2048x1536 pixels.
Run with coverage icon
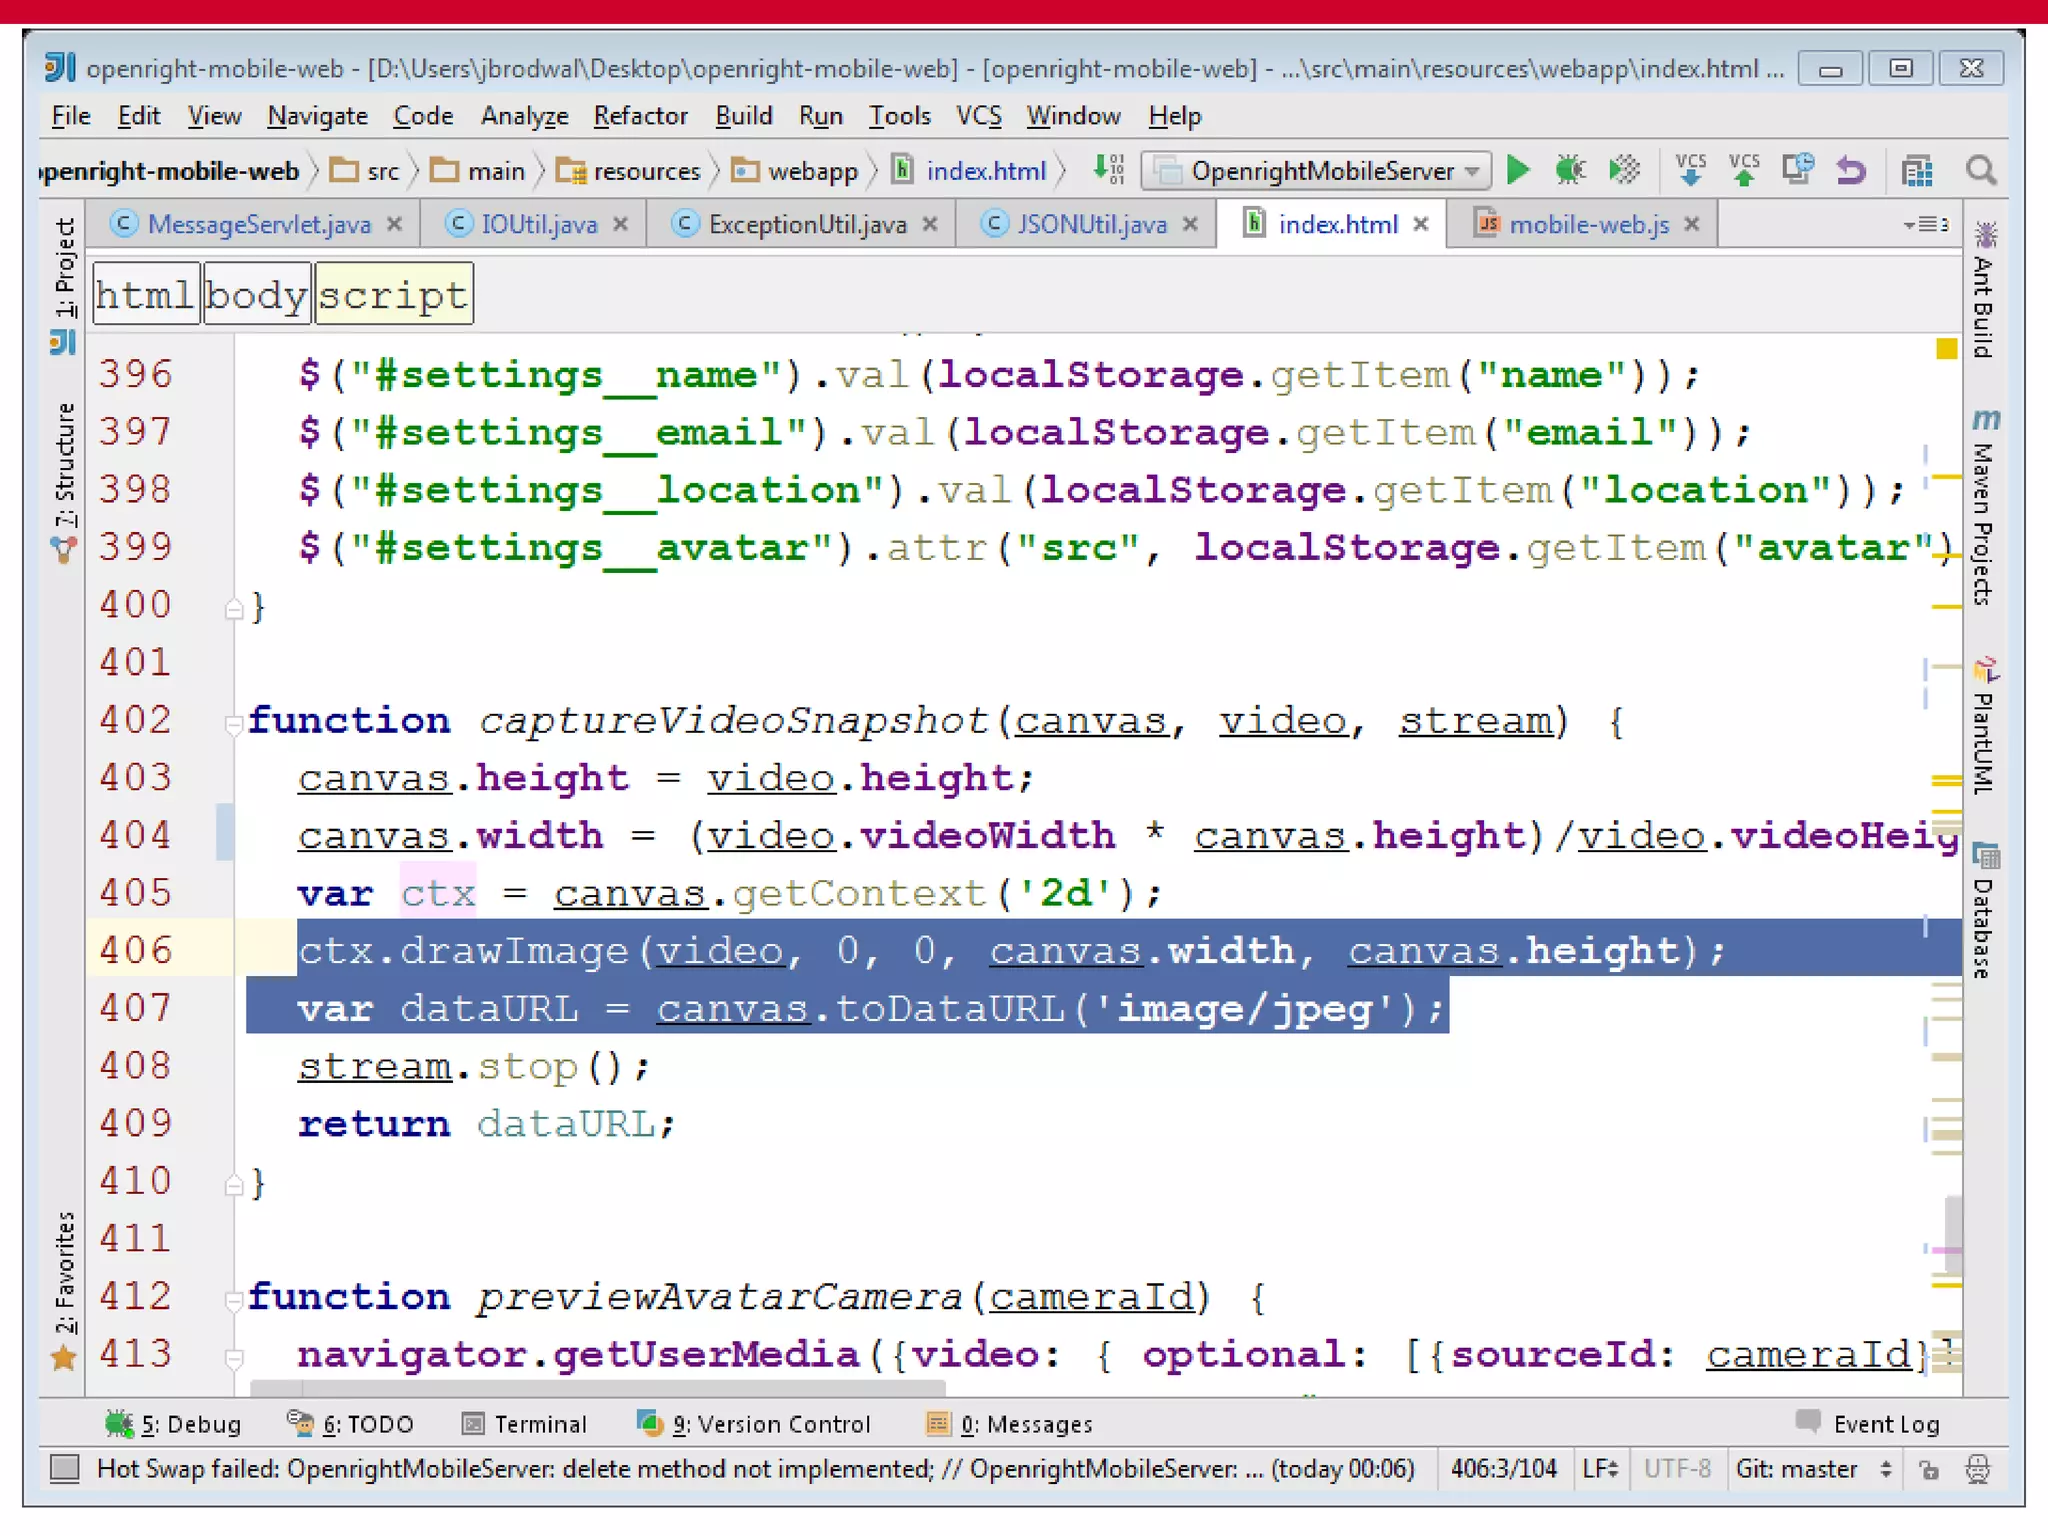pyautogui.click(x=1624, y=170)
